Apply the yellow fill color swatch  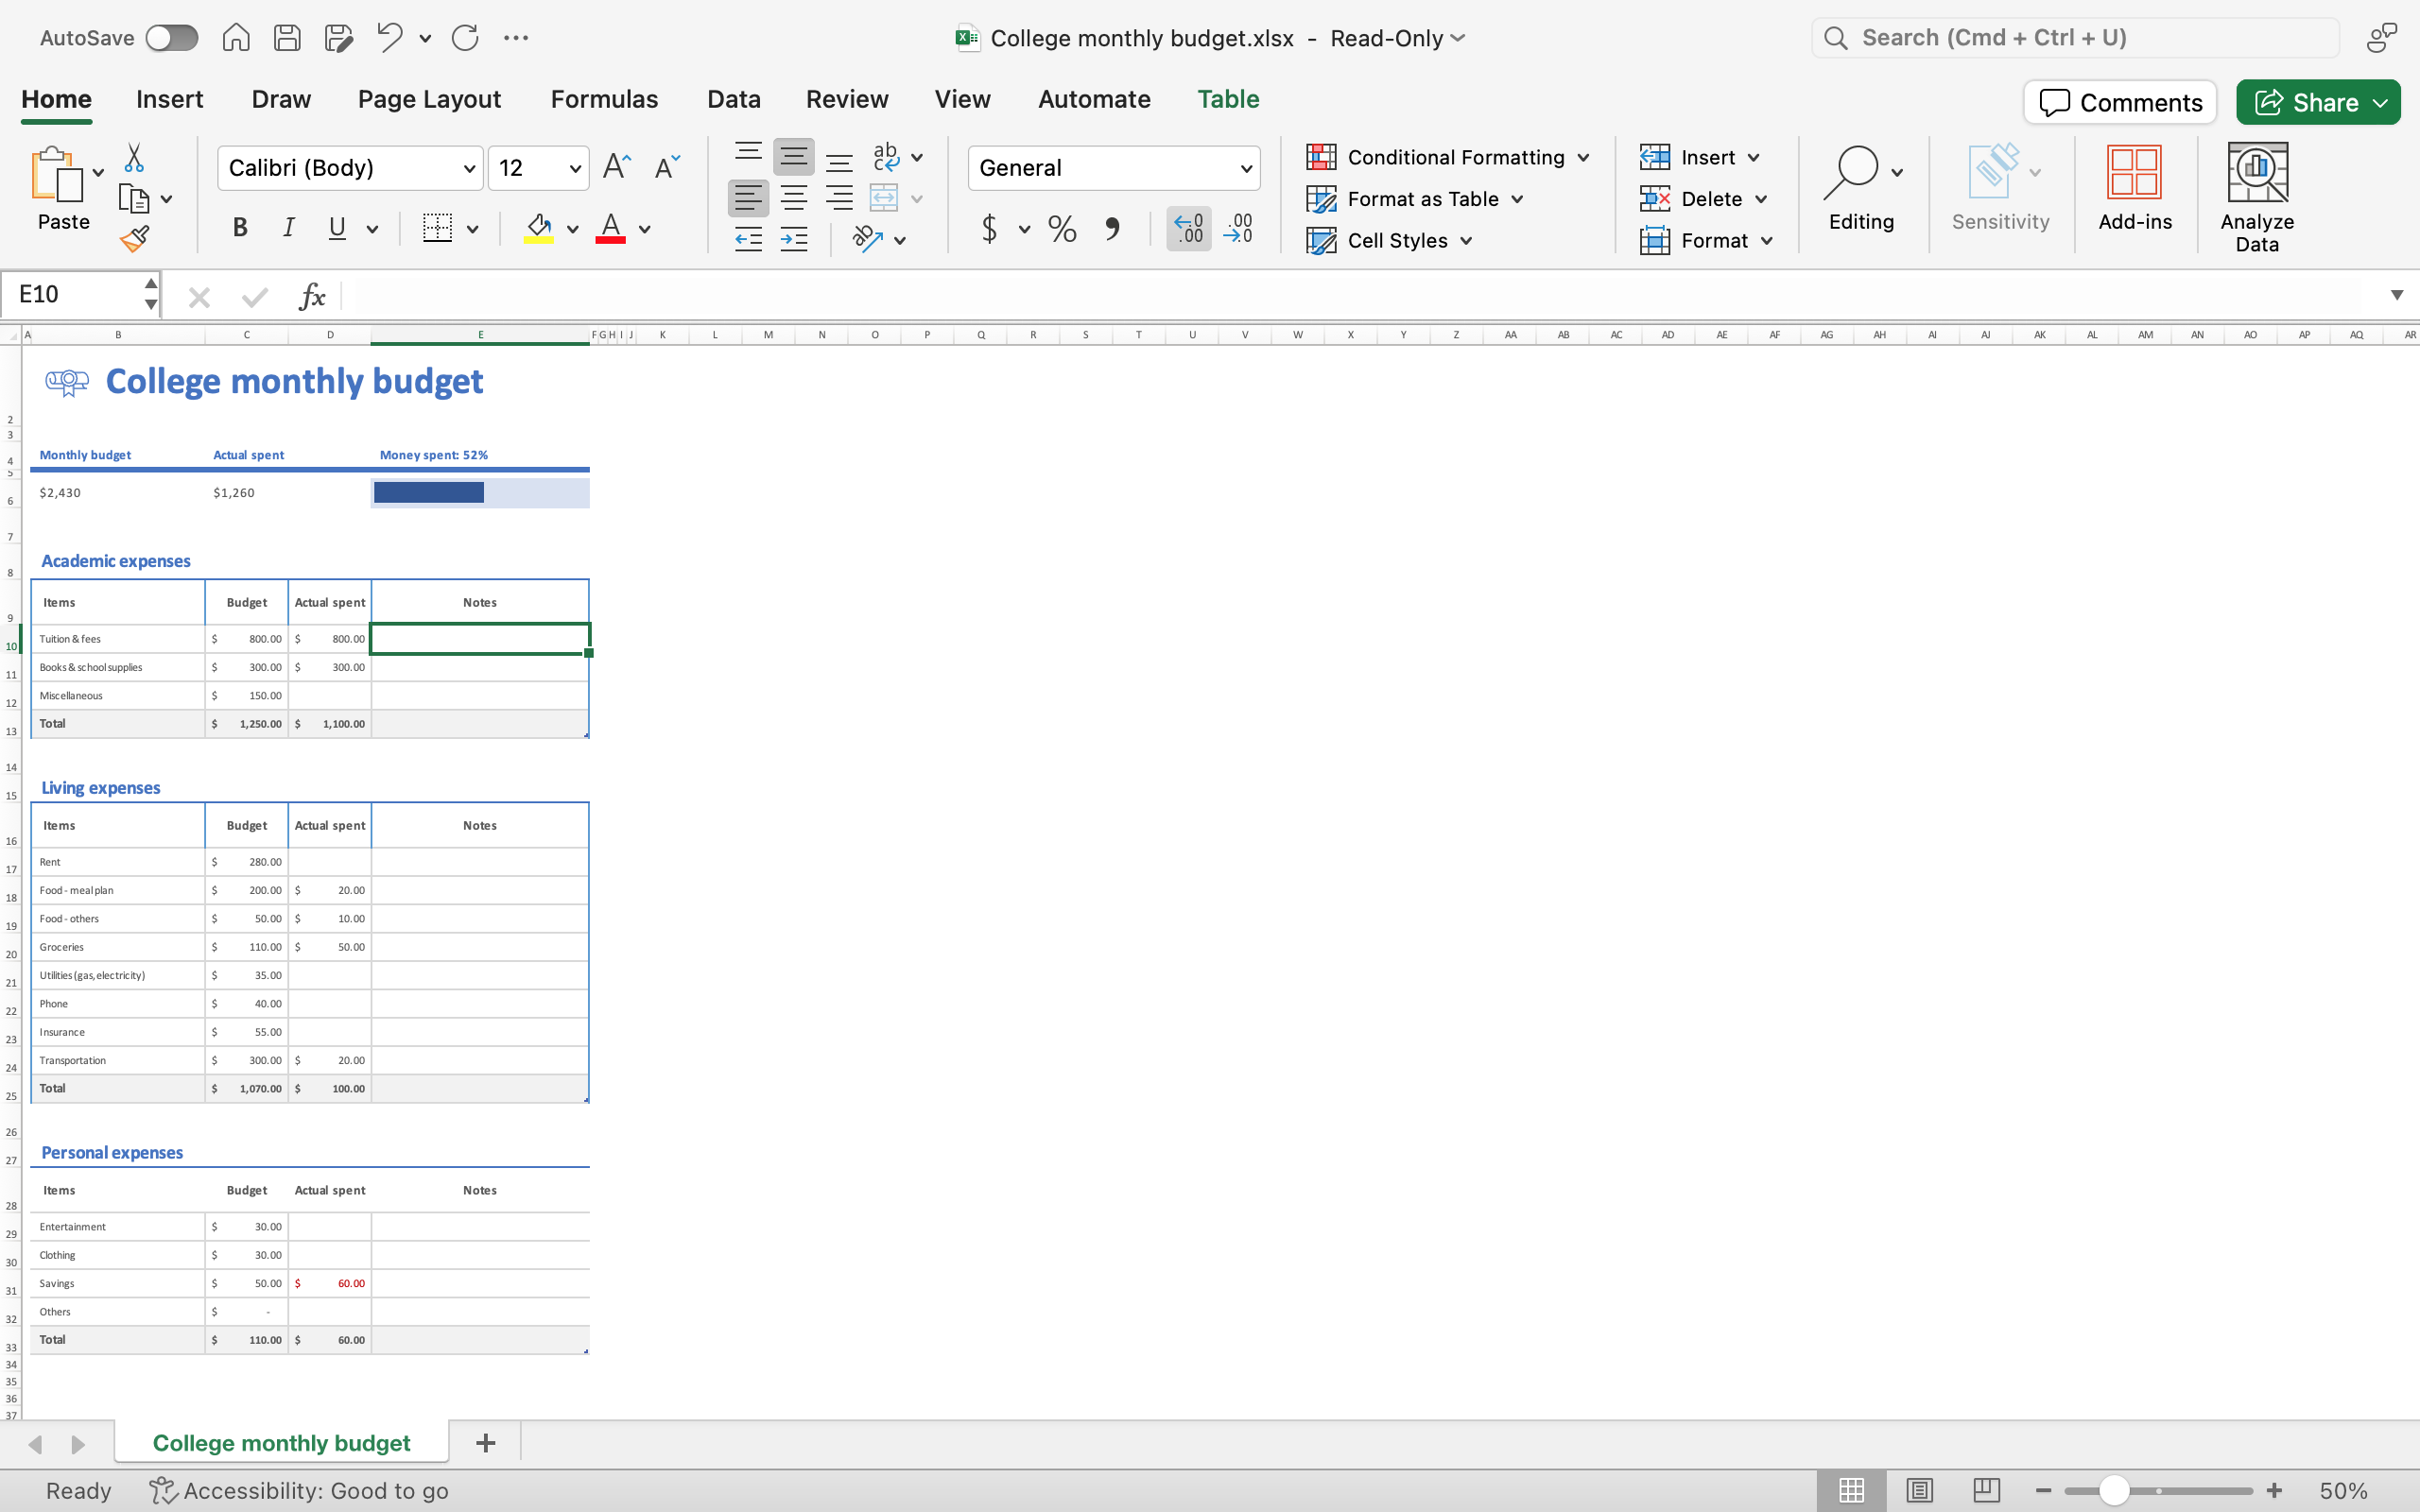point(539,229)
